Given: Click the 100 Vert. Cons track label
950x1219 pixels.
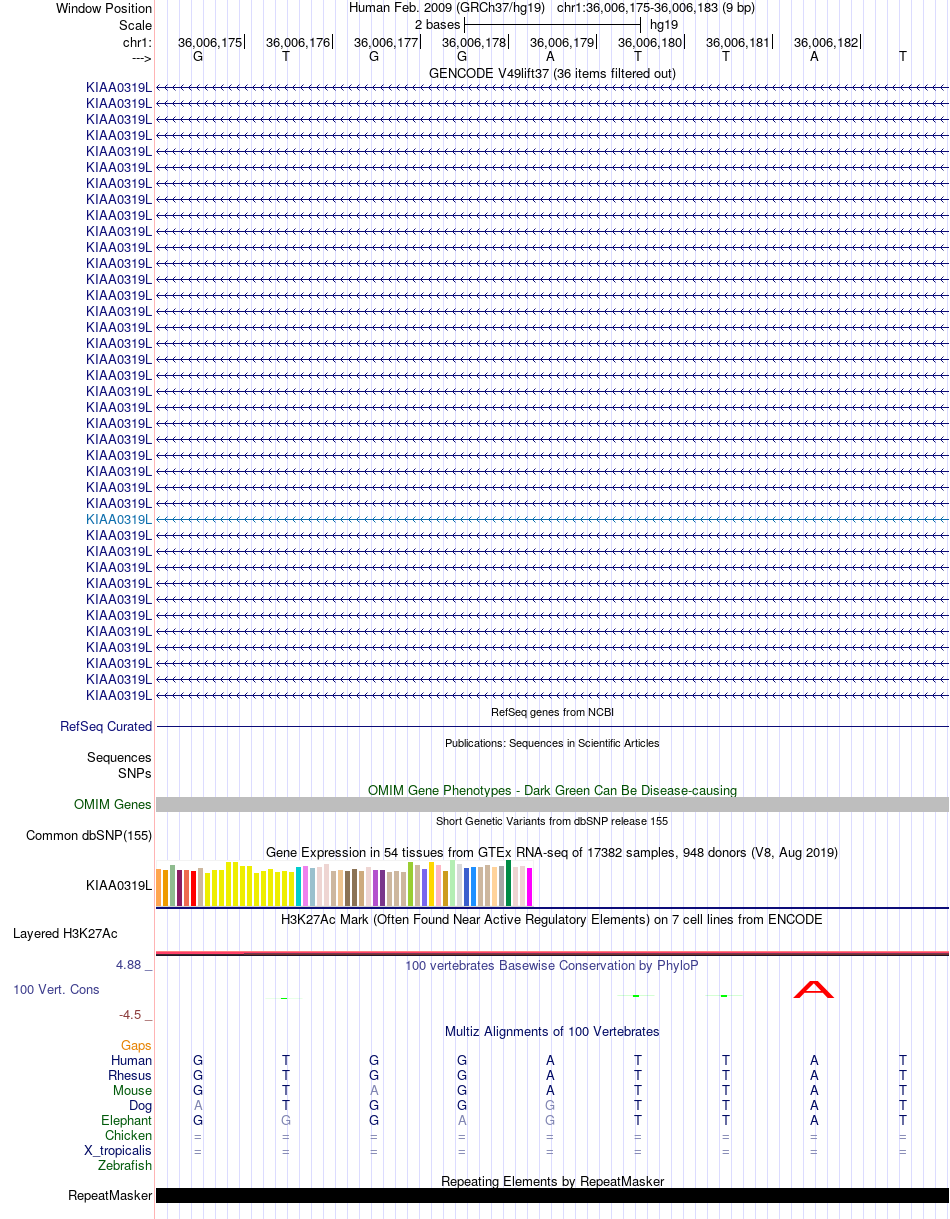Looking at the screenshot, I should click(x=56, y=990).
